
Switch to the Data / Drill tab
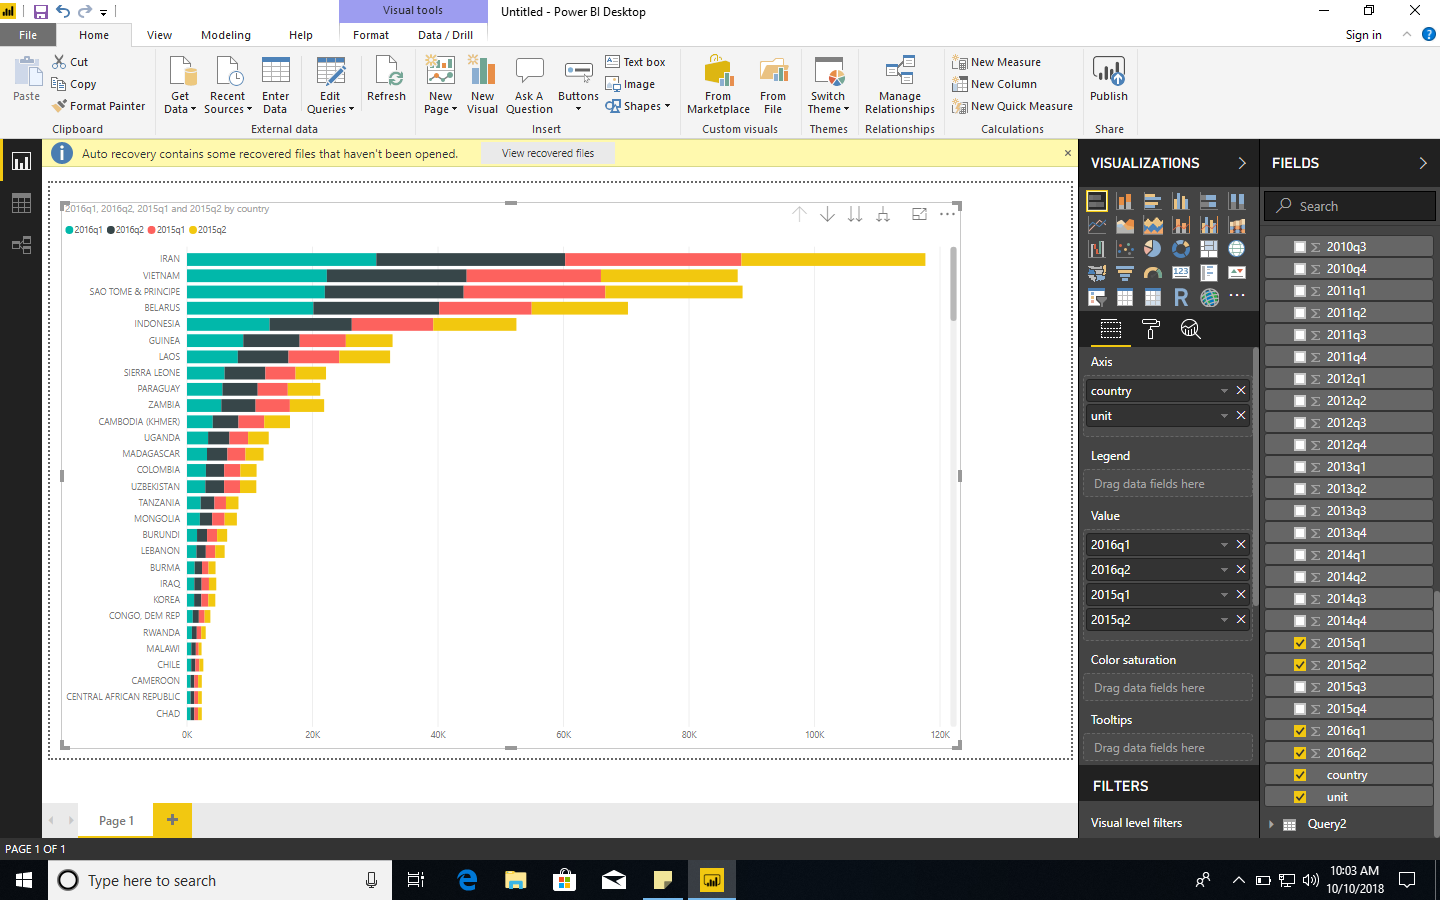tap(445, 35)
